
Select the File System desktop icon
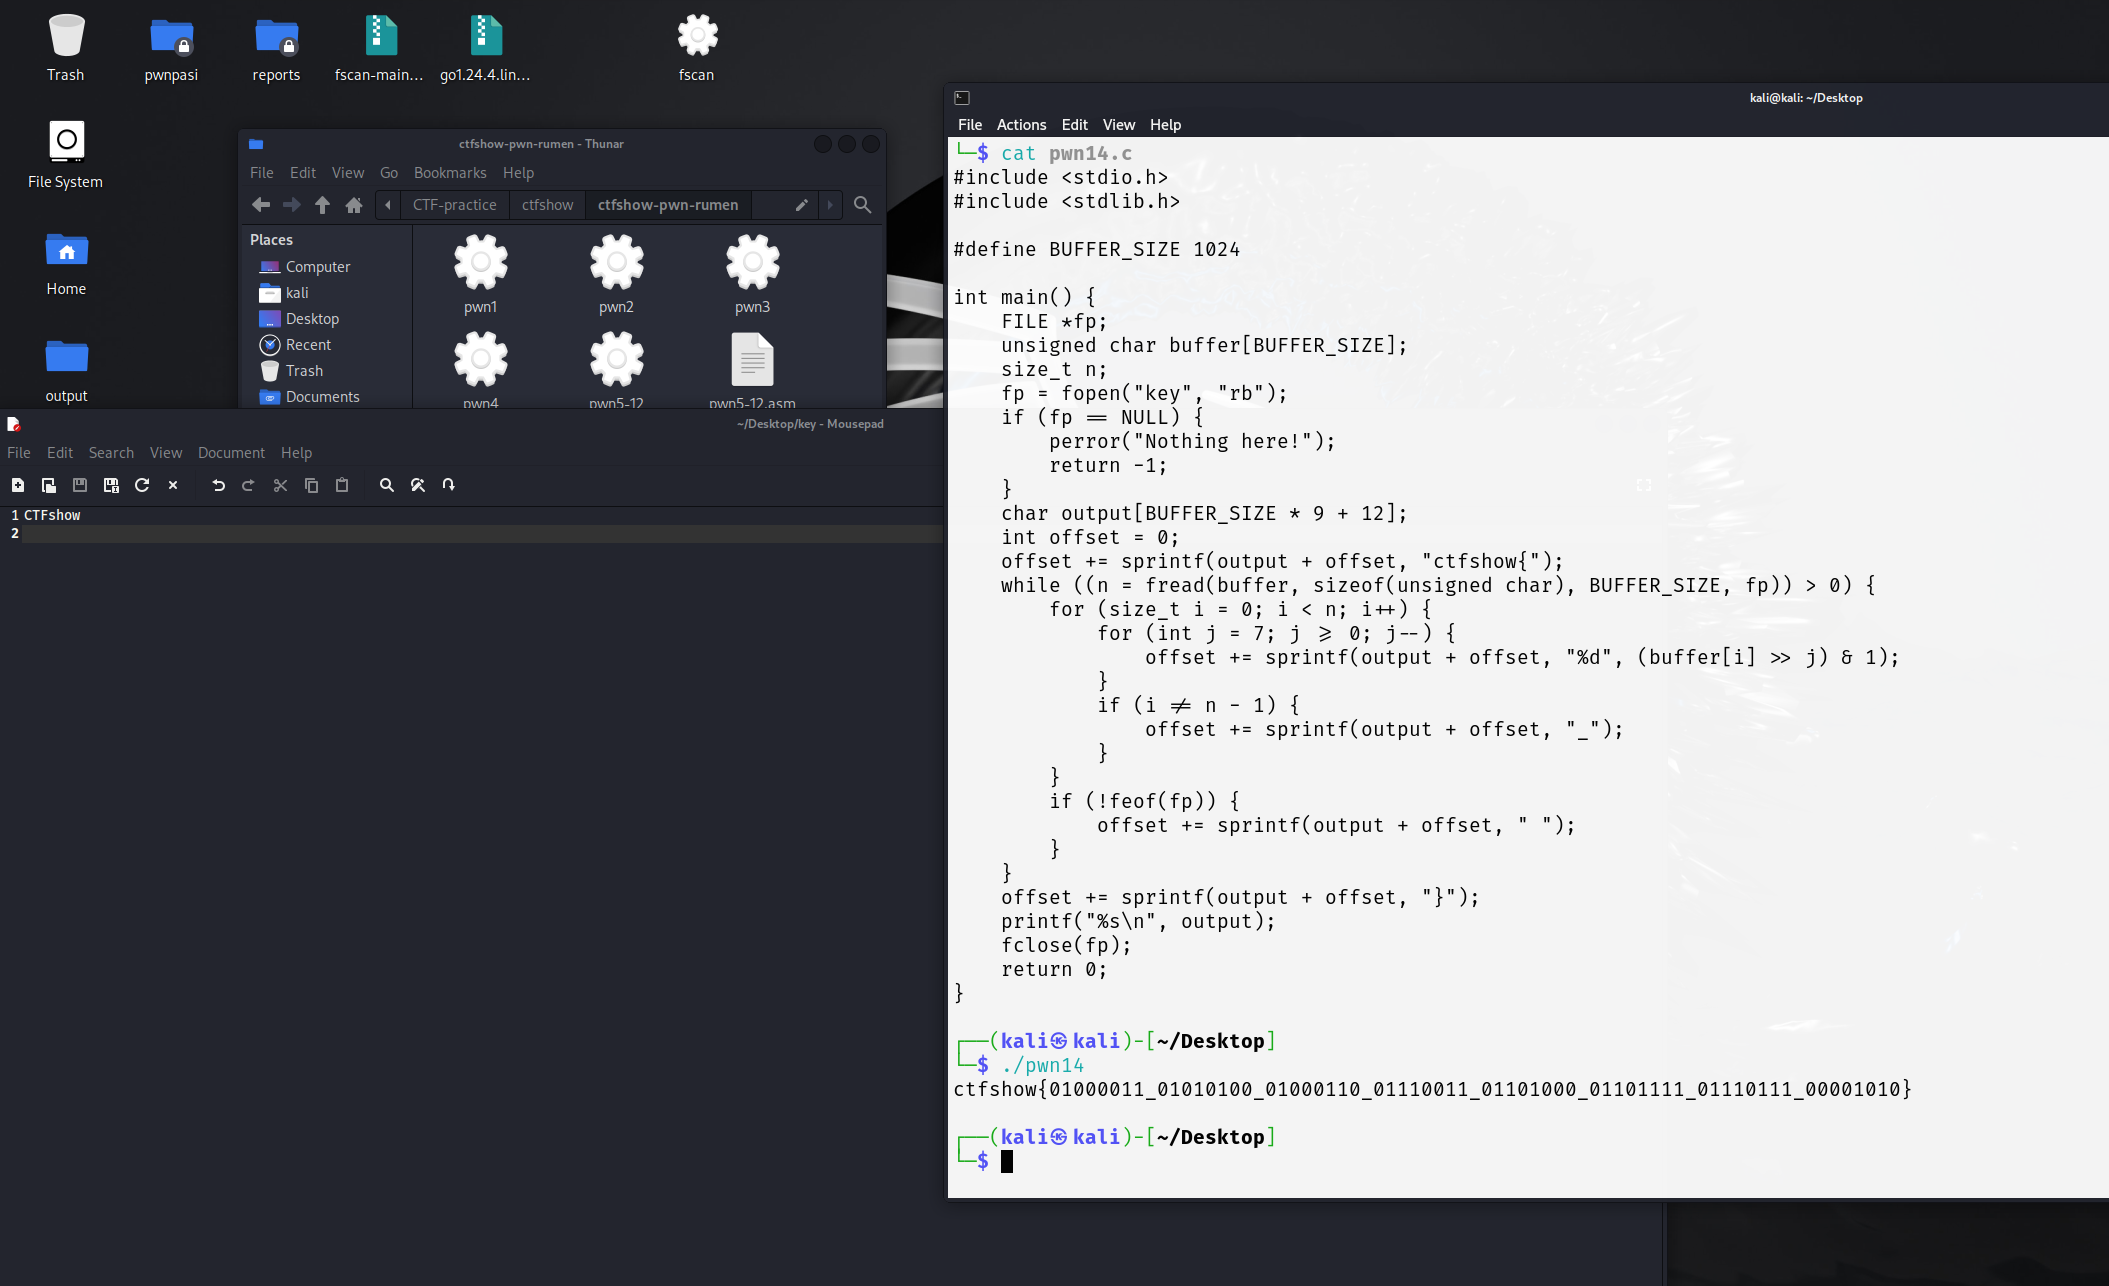[x=66, y=155]
